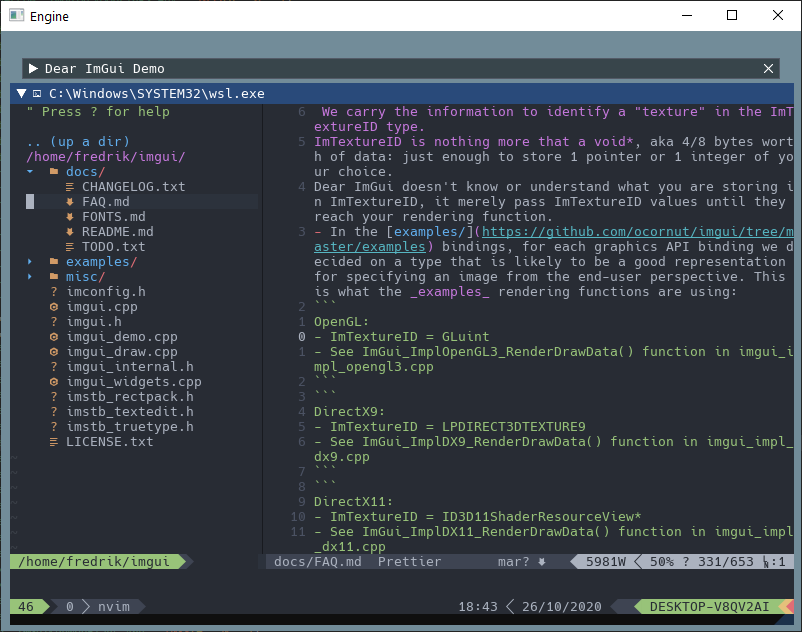Click the imstb_truetype.h question mark icon

[x=54, y=427]
